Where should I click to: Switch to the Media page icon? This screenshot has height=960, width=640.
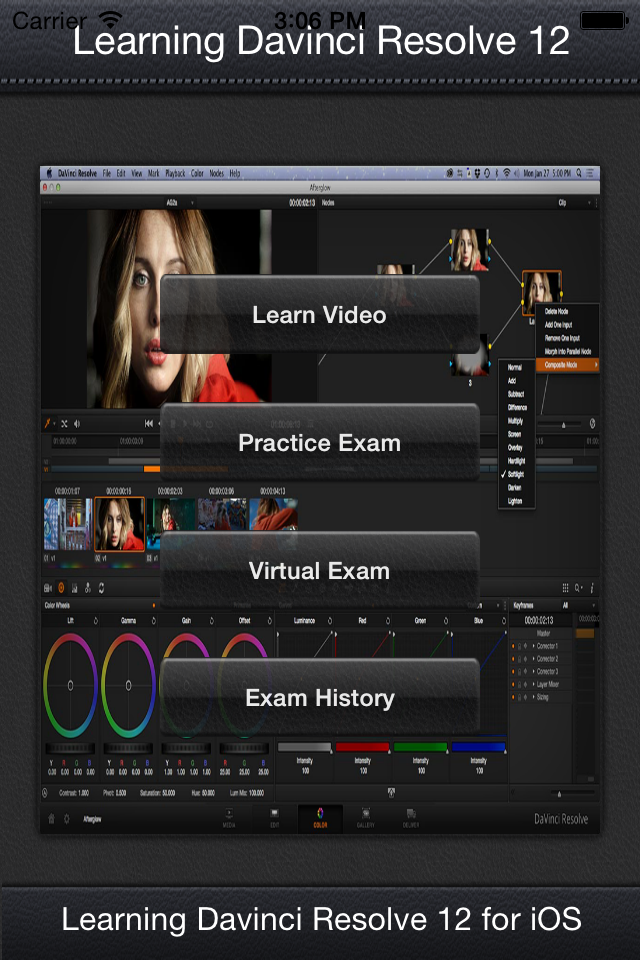229,816
